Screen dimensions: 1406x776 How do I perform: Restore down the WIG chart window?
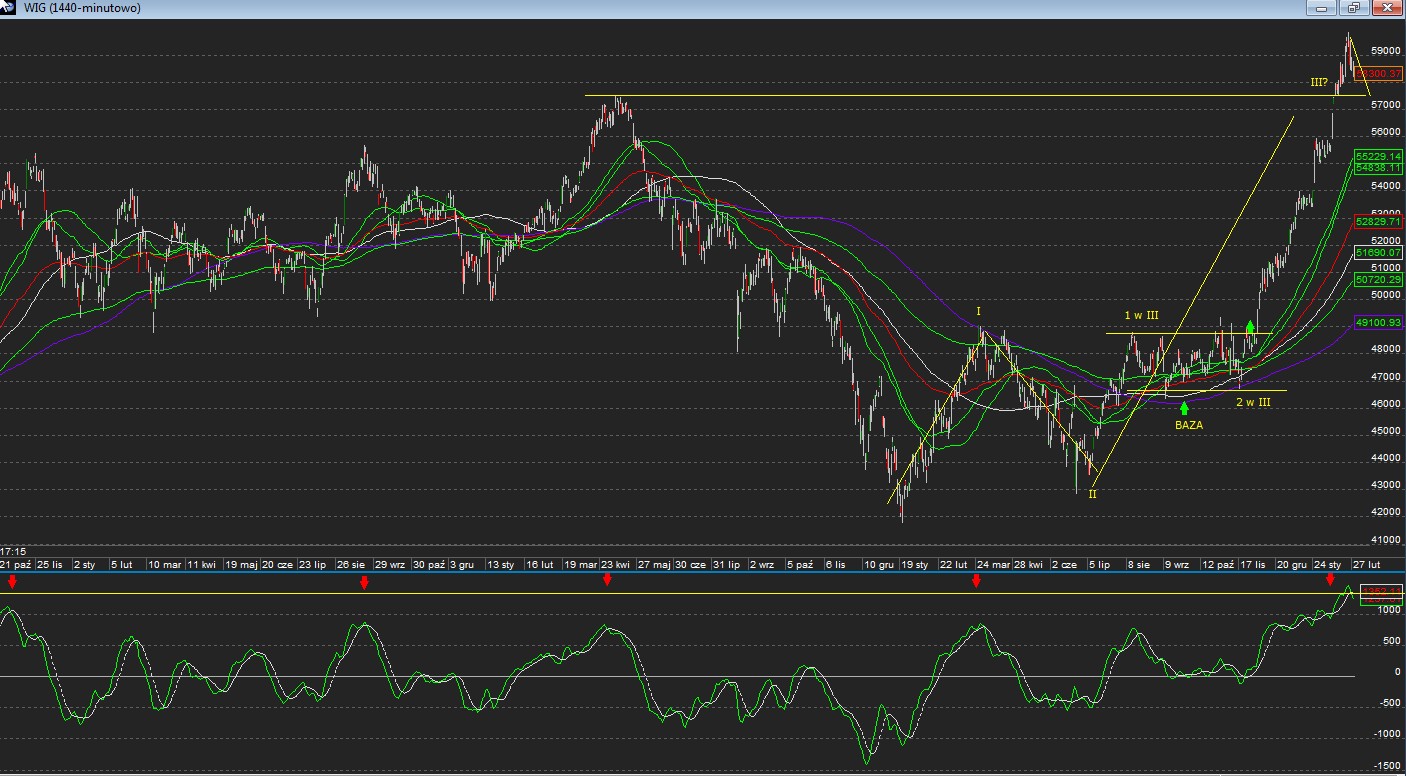(x=1353, y=8)
